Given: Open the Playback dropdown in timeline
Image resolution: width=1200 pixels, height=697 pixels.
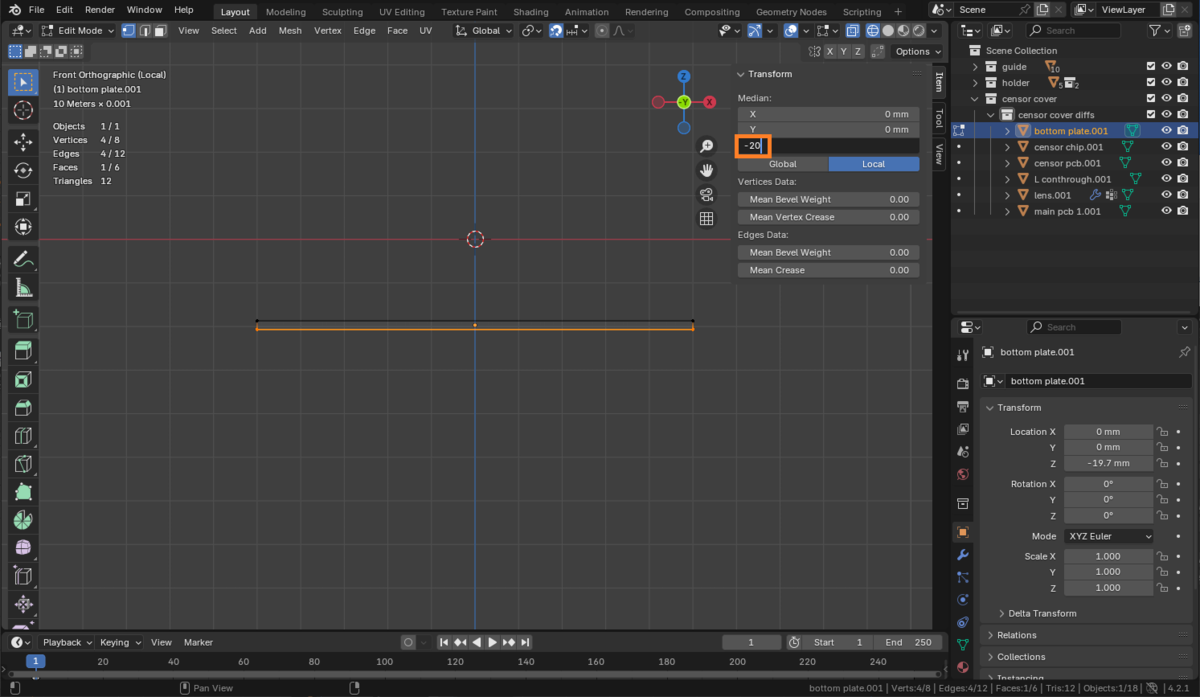Looking at the screenshot, I should tap(67, 642).
